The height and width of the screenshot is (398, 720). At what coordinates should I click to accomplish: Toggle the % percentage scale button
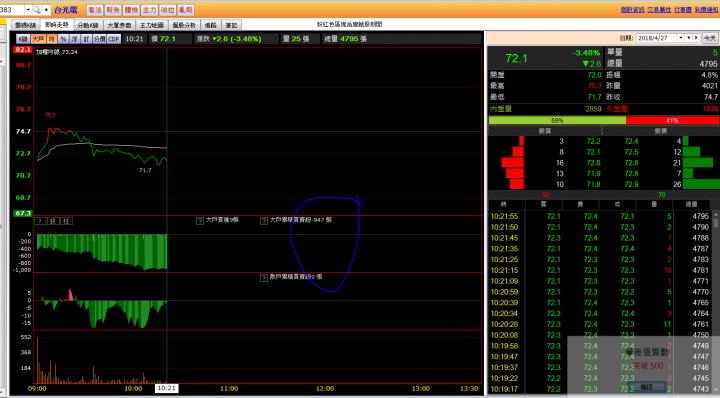click(x=63, y=39)
